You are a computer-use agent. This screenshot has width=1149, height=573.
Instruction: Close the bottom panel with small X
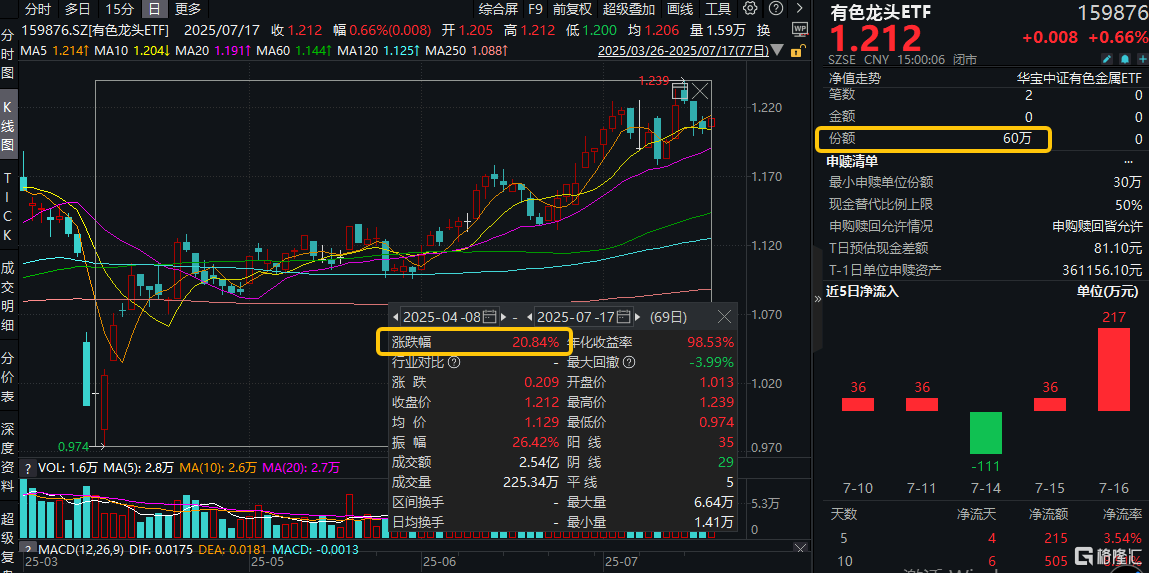pyautogui.click(x=801, y=548)
